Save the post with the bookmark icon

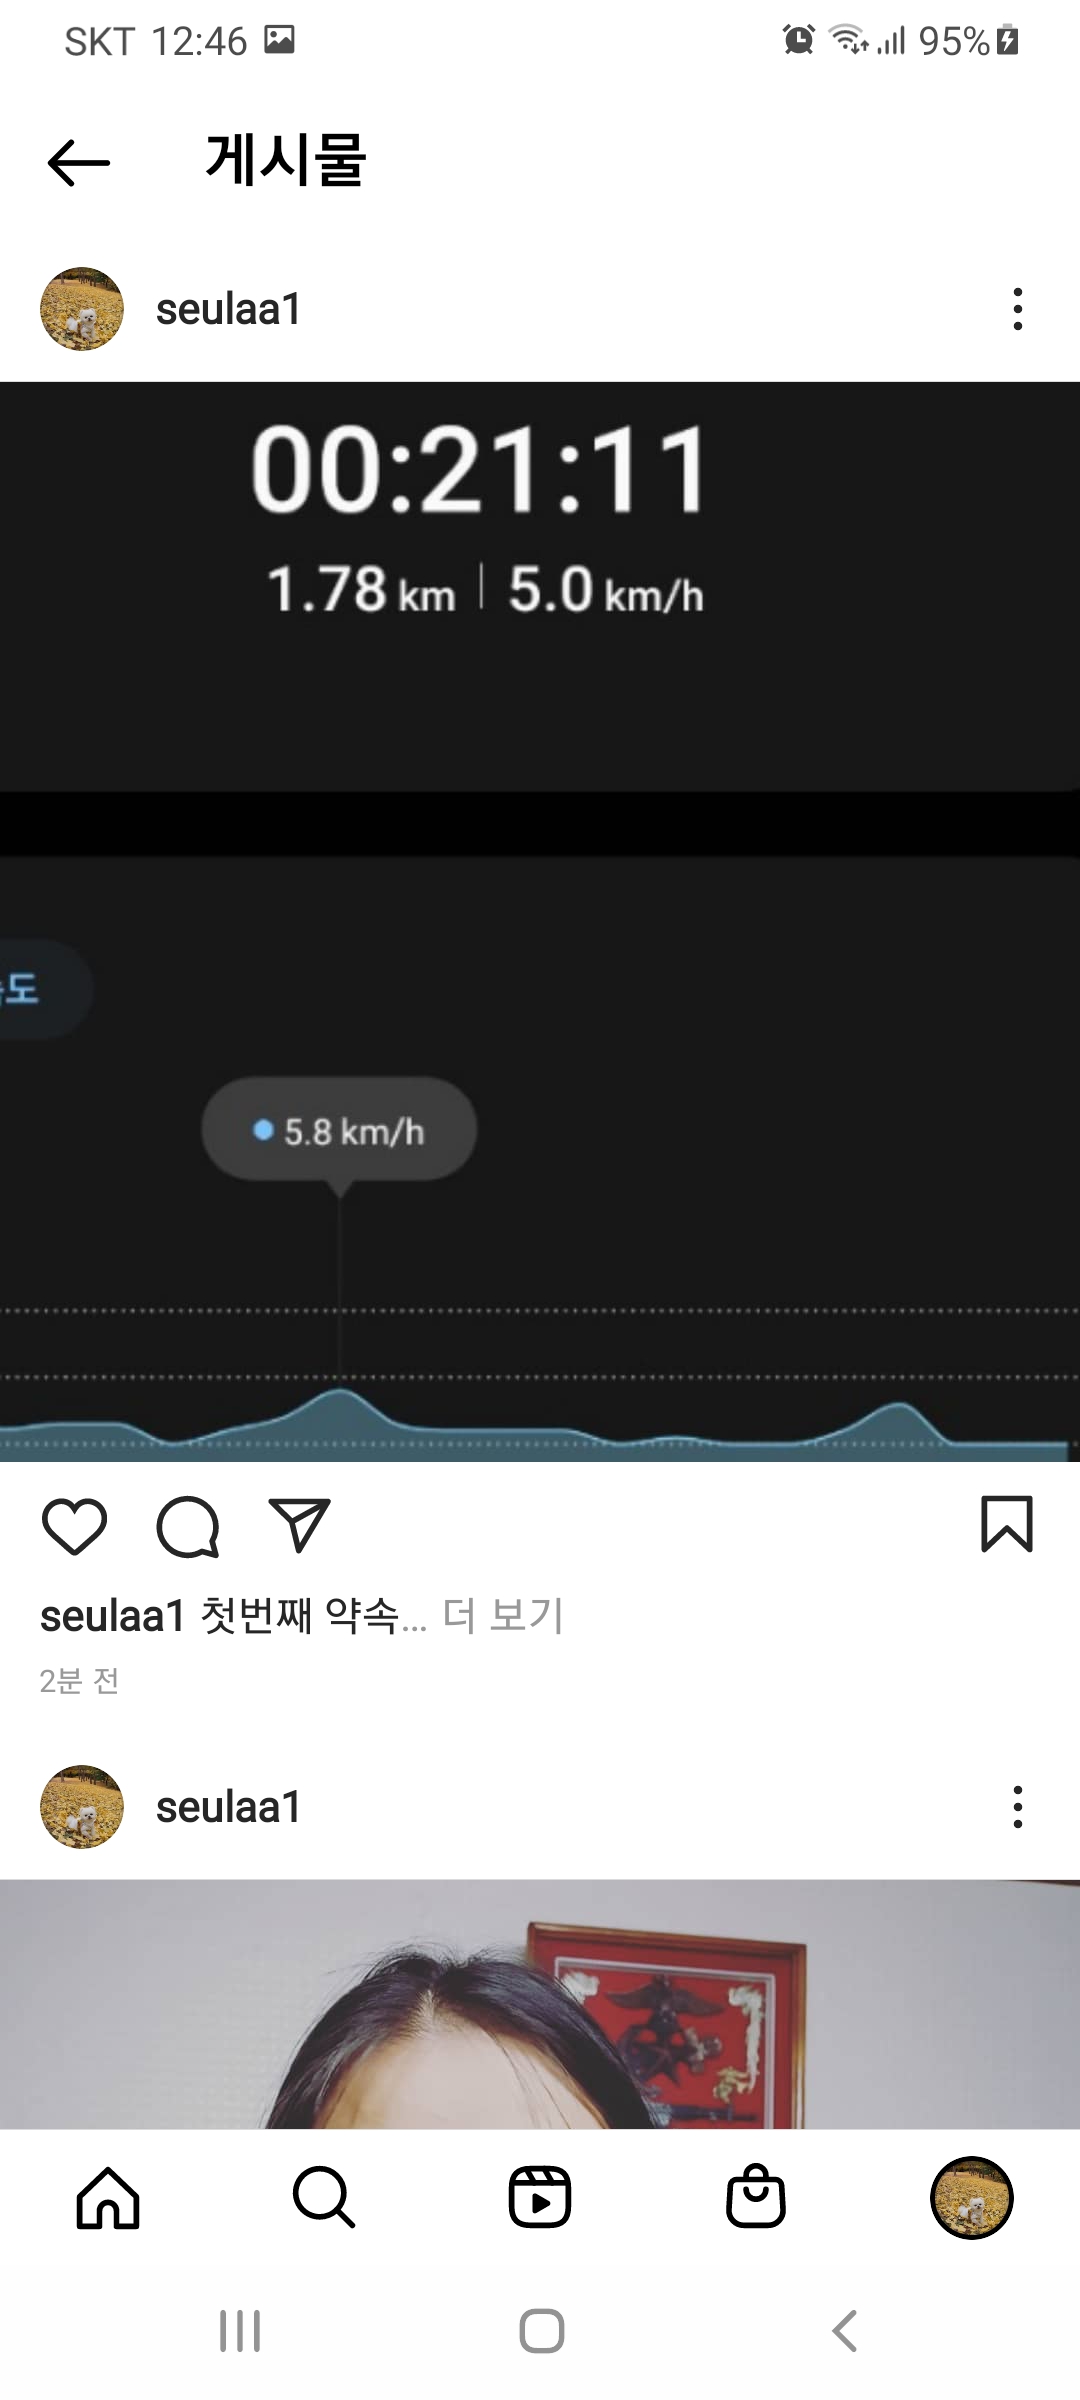click(1006, 1524)
